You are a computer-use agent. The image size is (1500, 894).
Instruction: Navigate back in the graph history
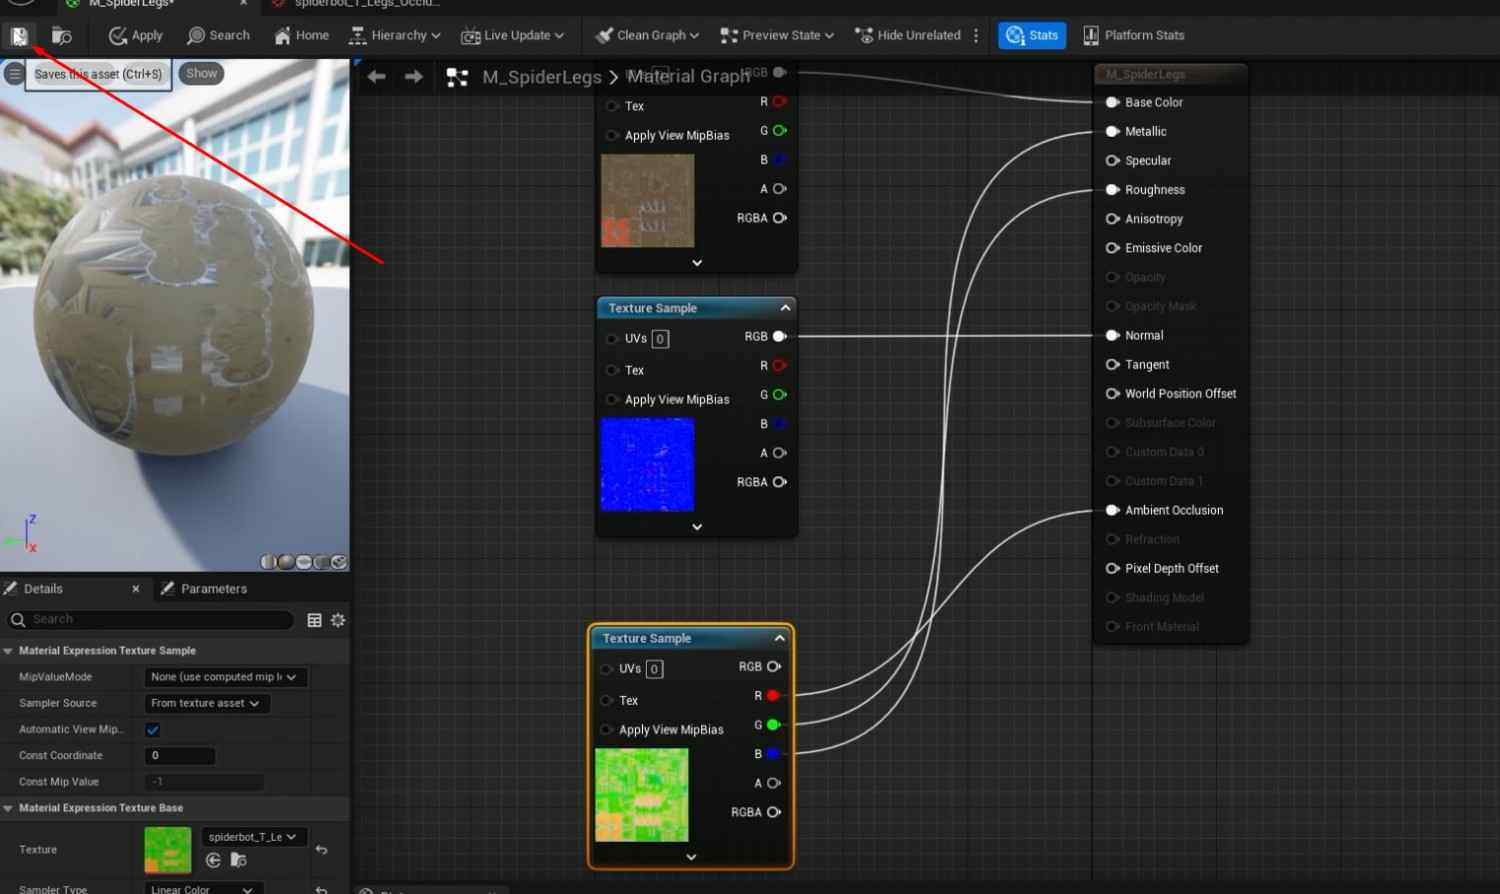tap(376, 77)
